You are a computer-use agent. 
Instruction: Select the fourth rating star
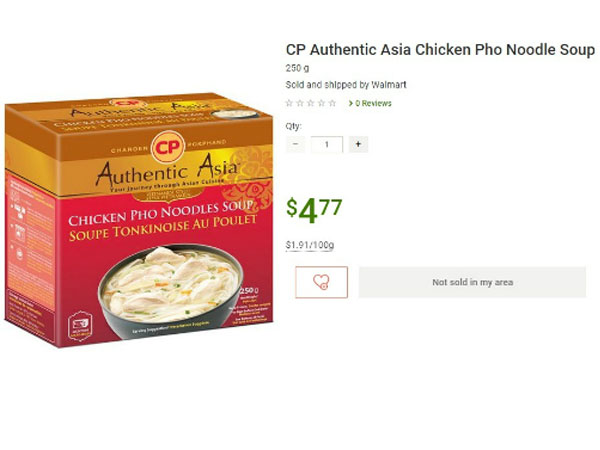321,103
